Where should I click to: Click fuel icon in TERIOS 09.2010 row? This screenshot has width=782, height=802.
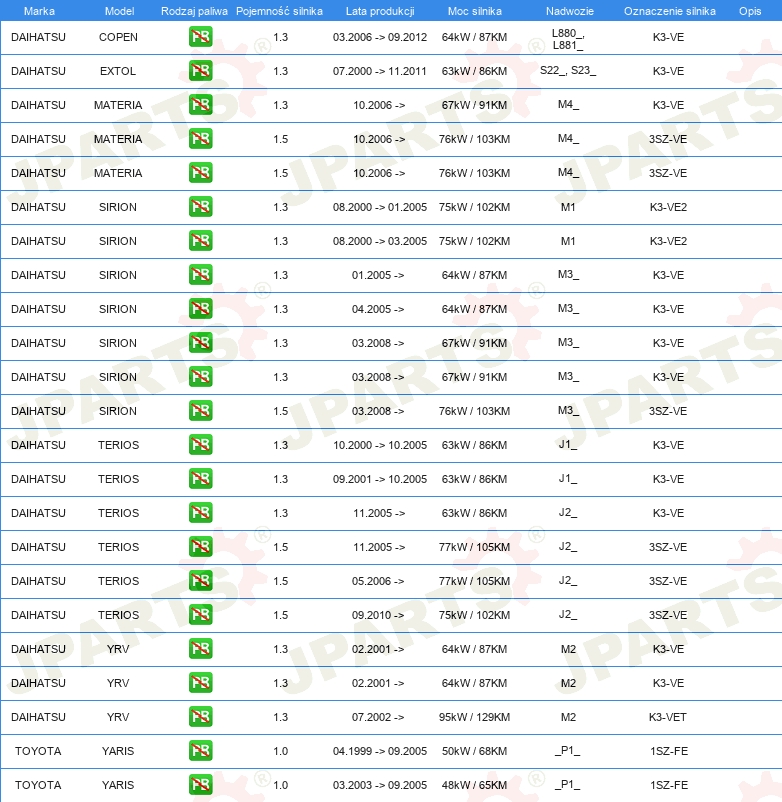pos(200,615)
